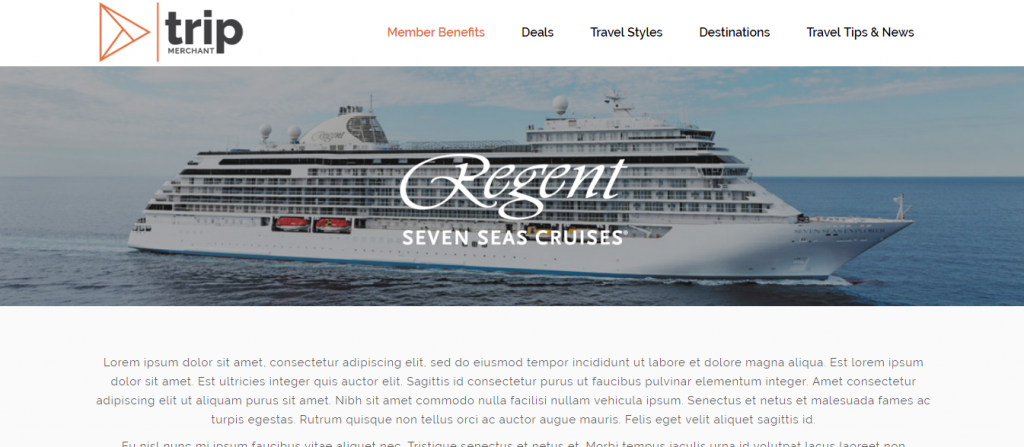
Task: Click the "trip" wordmark in the header
Action: (x=204, y=29)
